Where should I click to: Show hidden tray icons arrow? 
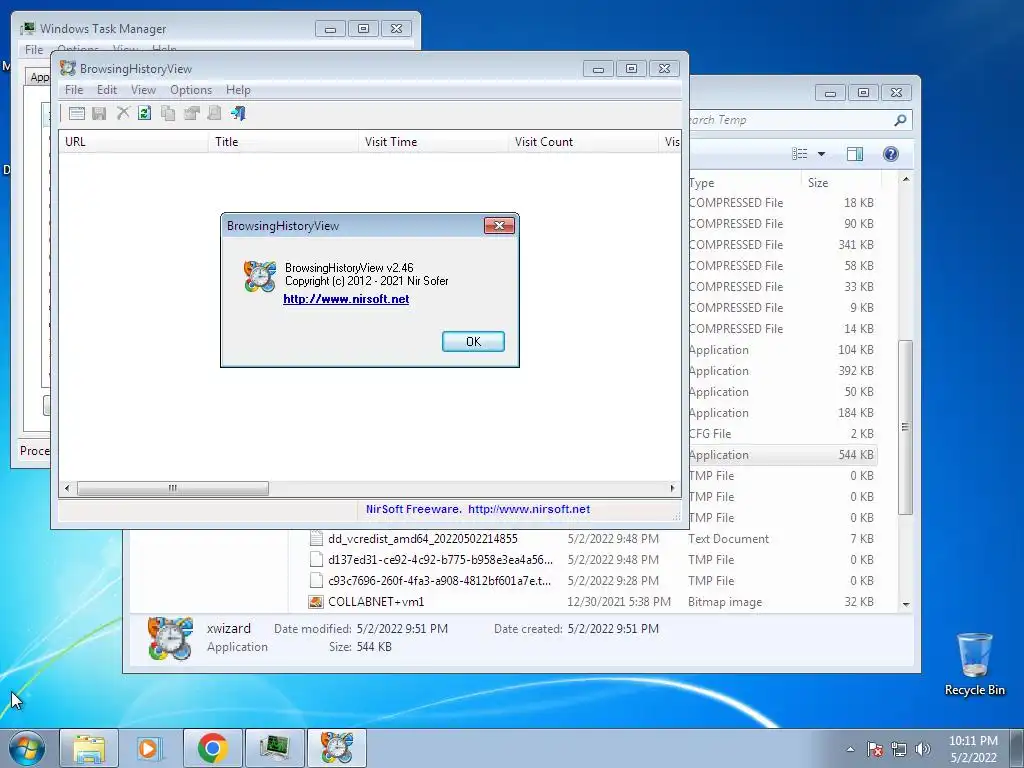(850, 749)
